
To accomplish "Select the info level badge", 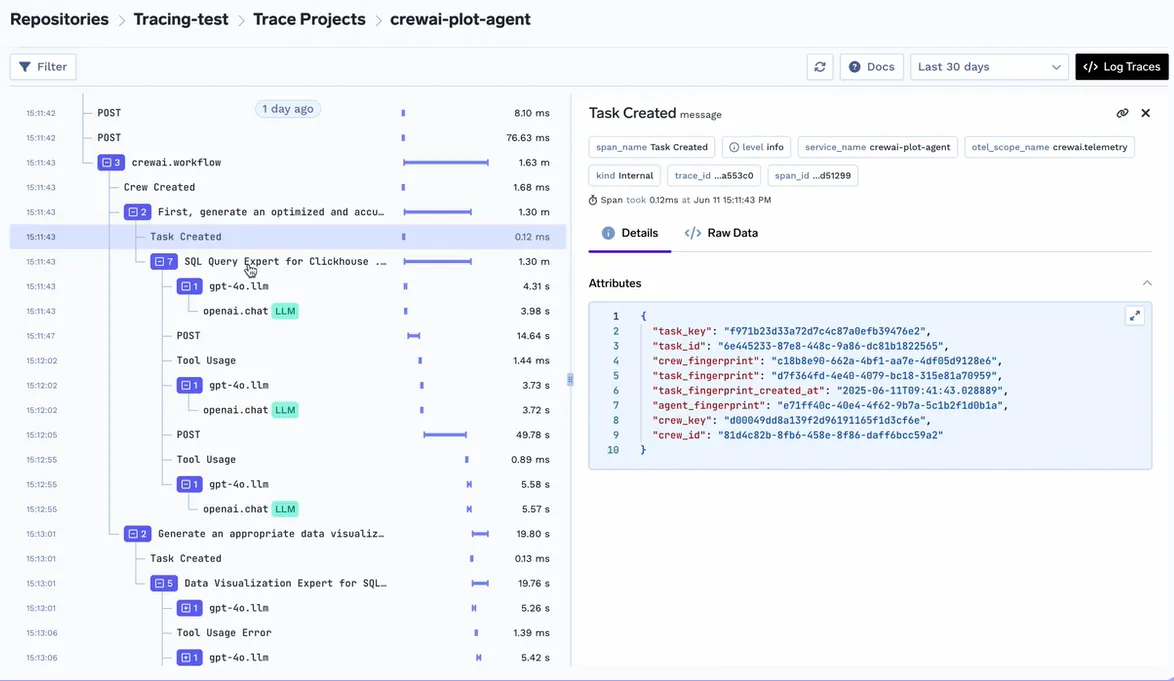I will point(760,146).
